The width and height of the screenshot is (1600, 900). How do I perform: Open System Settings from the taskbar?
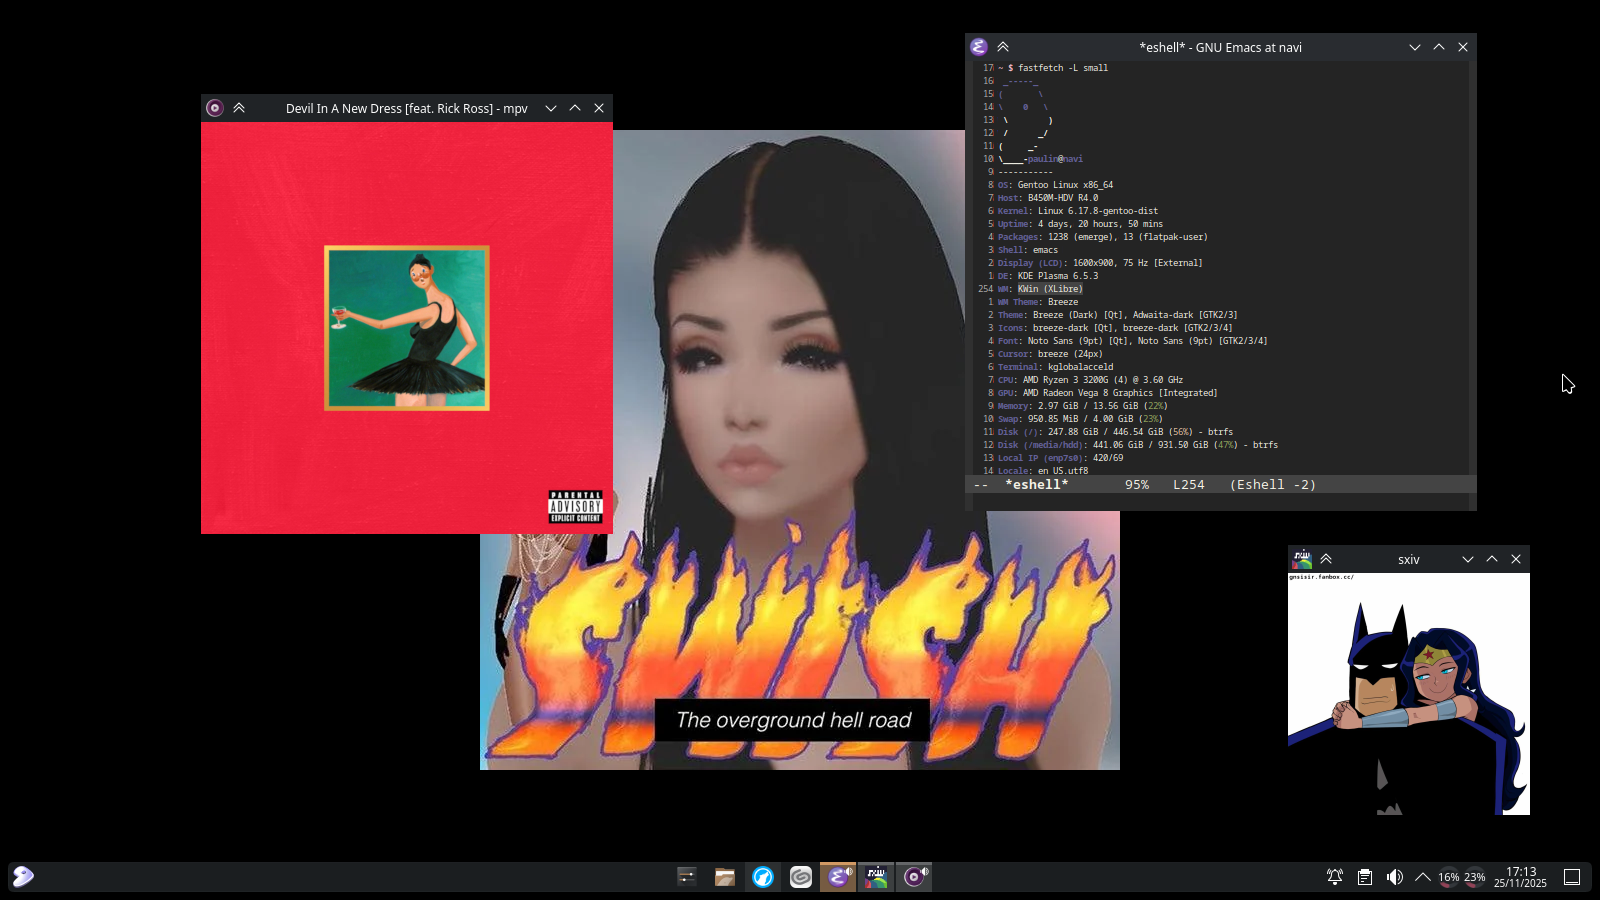click(x=687, y=877)
